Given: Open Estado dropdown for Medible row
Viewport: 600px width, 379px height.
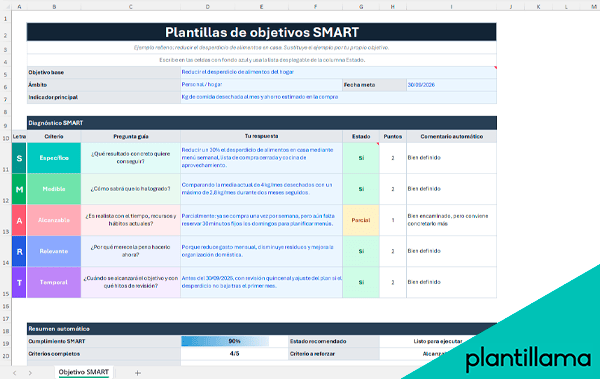Looking at the screenshot, I should pos(361,189).
